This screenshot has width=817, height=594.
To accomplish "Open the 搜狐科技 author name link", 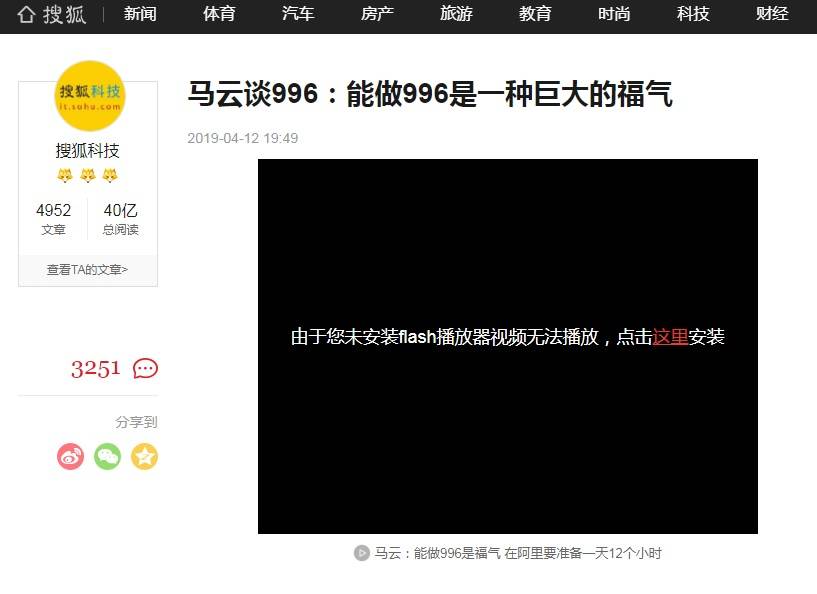I will tap(88, 151).
